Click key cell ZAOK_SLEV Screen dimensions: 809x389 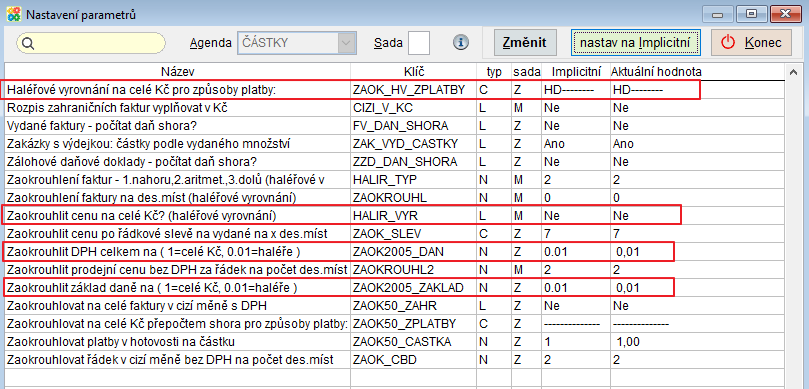tap(414, 234)
